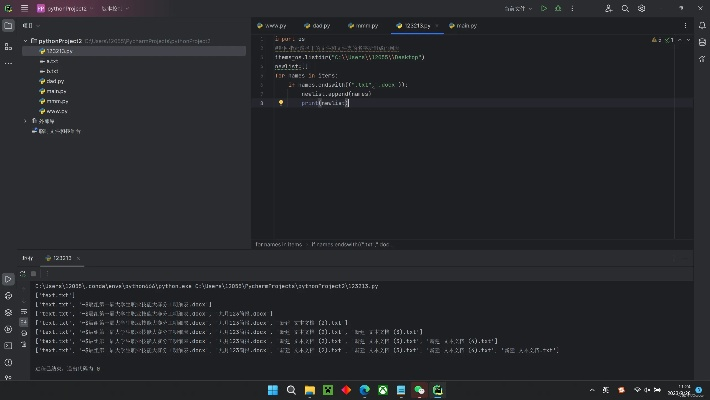Open the Project tool window from the left sidebar
This screenshot has height=400, width=710.
pyautogui.click(x=8, y=26)
